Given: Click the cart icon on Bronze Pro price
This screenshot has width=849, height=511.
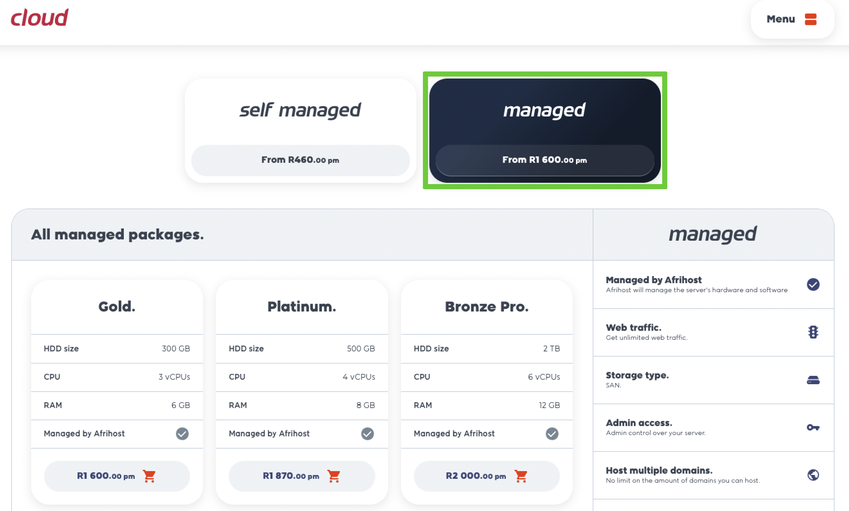Looking at the screenshot, I should click(x=521, y=476).
